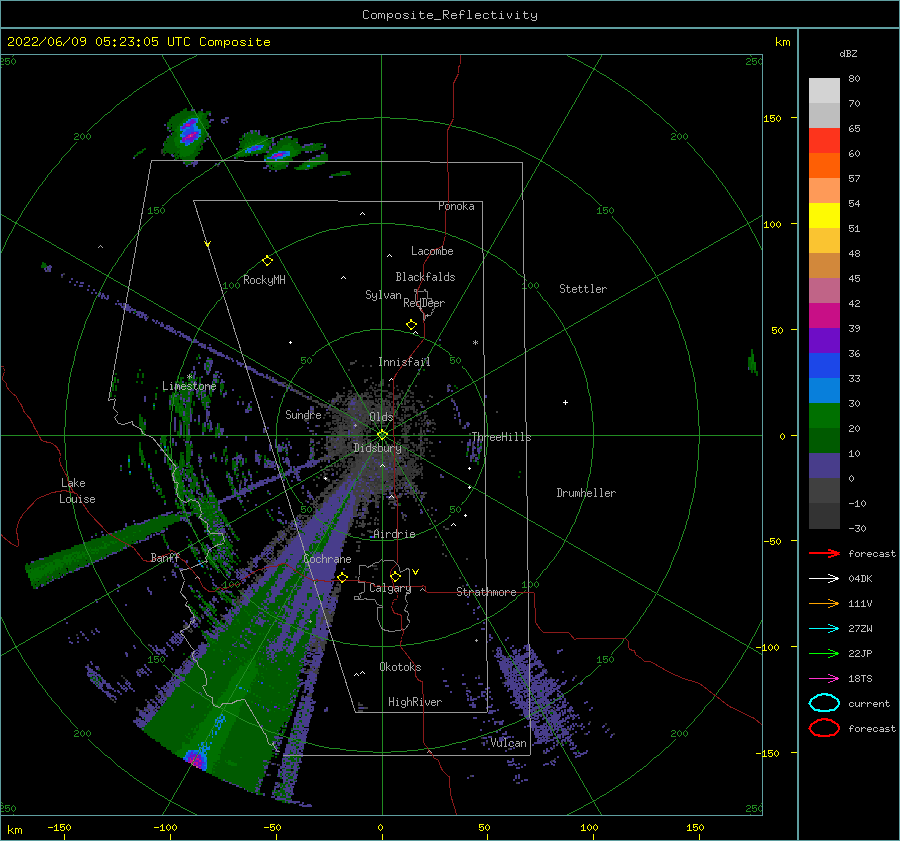Click the intense storm cell at southwest radar edge
This screenshot has height=841, width=900.
click(x=196, y=759)
